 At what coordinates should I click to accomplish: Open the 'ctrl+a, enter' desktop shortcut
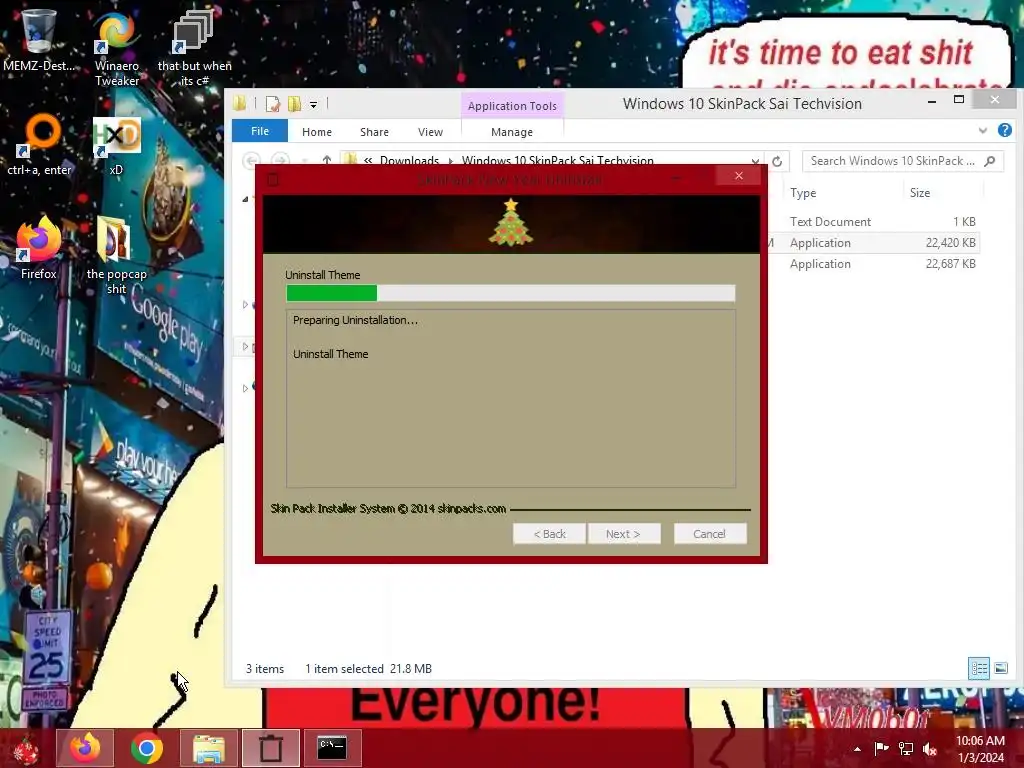(x=39, y=145)
